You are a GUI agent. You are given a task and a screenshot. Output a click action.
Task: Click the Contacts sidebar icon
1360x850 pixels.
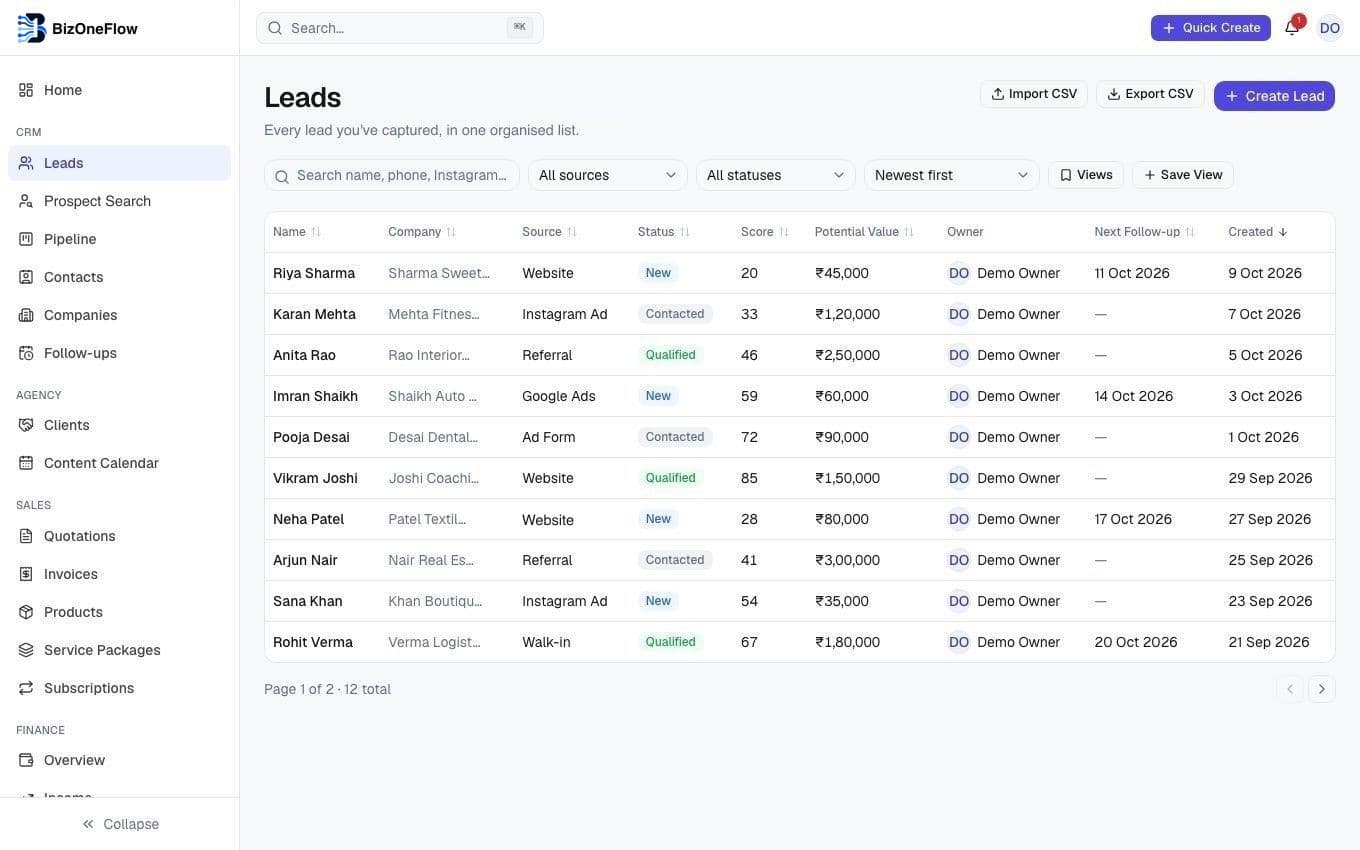pyautogui.click(x=26, y=277)
